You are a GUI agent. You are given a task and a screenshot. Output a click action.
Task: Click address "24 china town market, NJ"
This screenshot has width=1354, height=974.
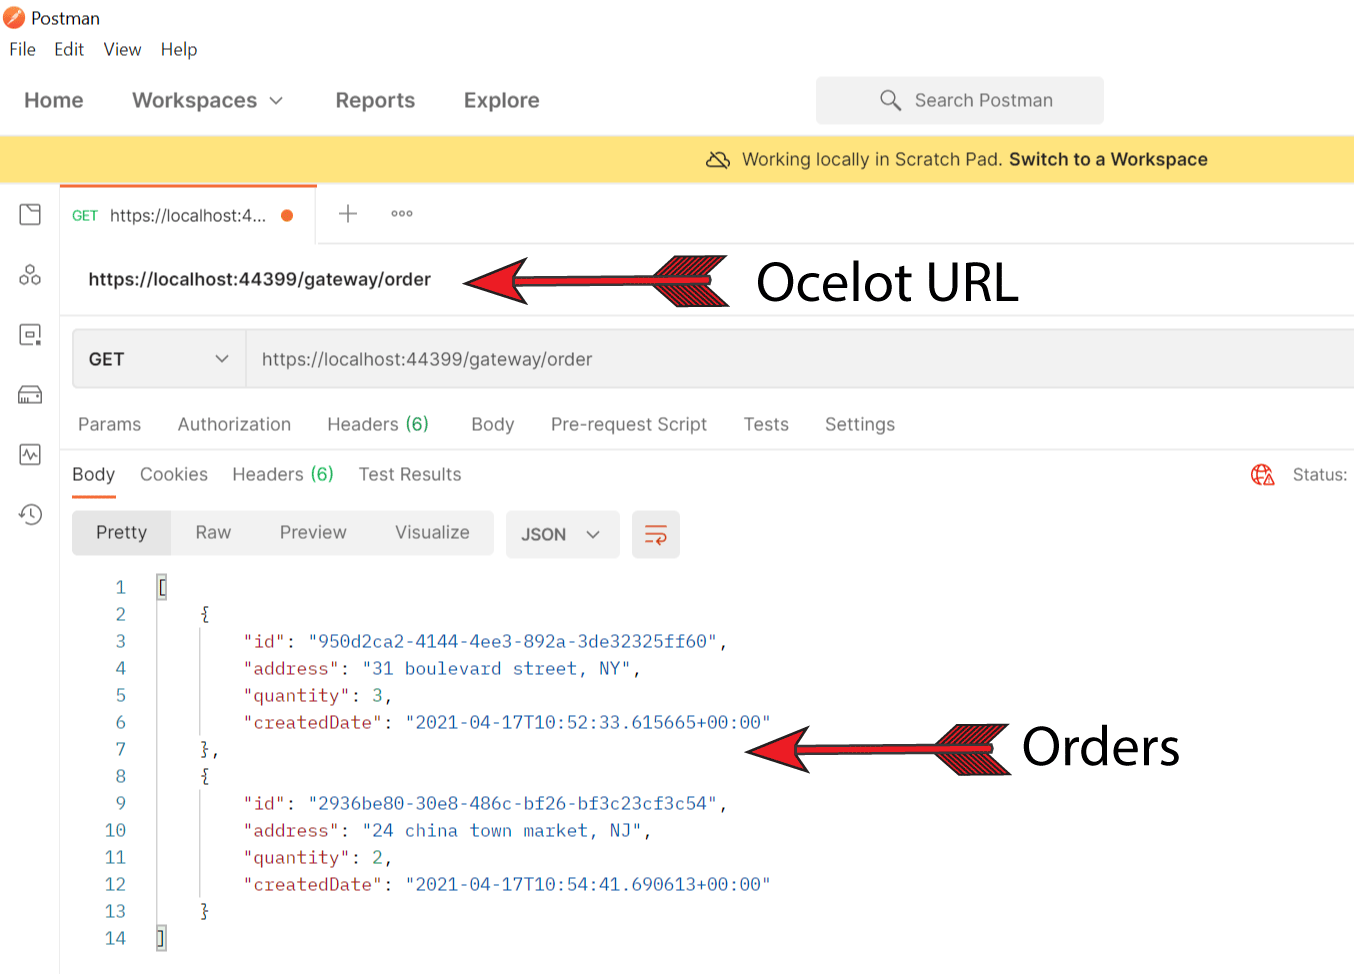point(502,830)
